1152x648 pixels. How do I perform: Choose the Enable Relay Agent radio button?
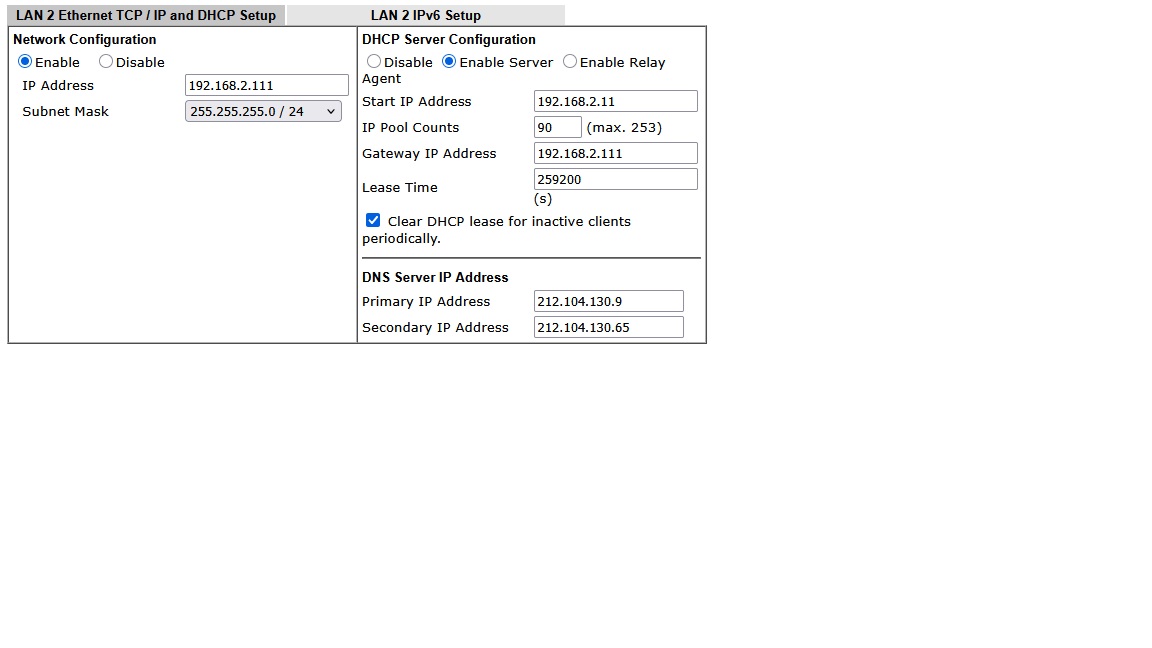coord(570,62)
